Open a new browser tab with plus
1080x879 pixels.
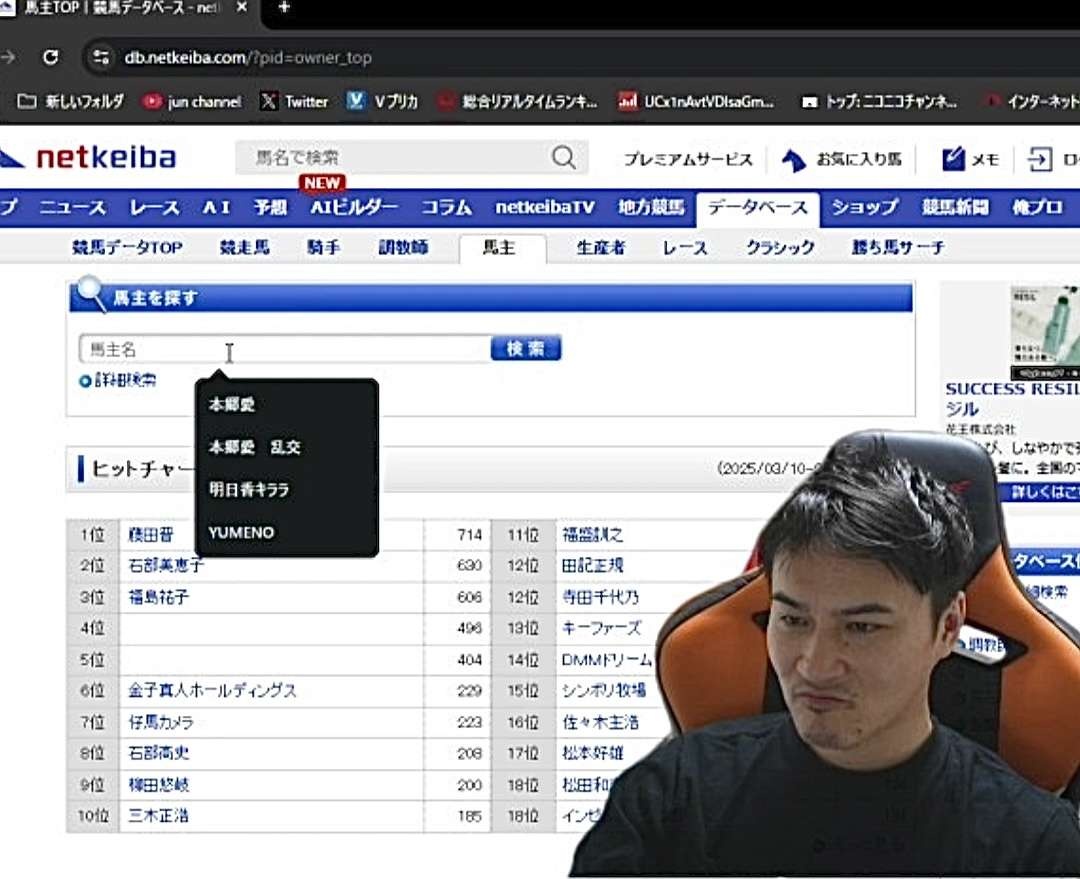point(284,7)
